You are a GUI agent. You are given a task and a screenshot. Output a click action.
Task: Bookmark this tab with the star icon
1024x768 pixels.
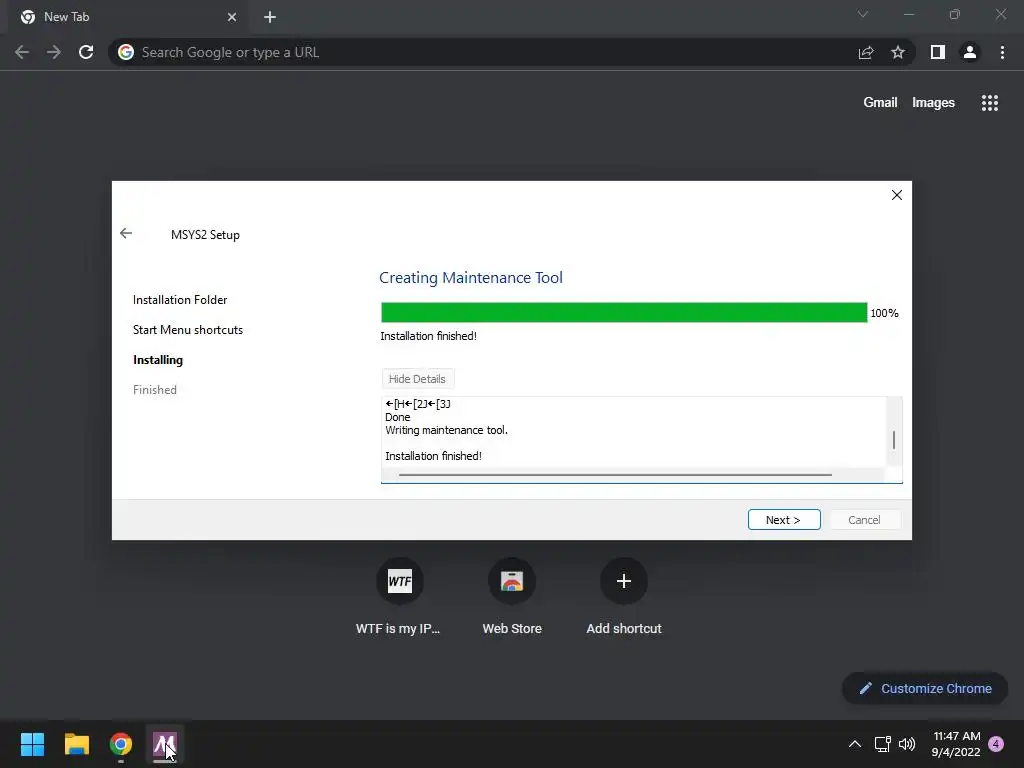(898, 52)
